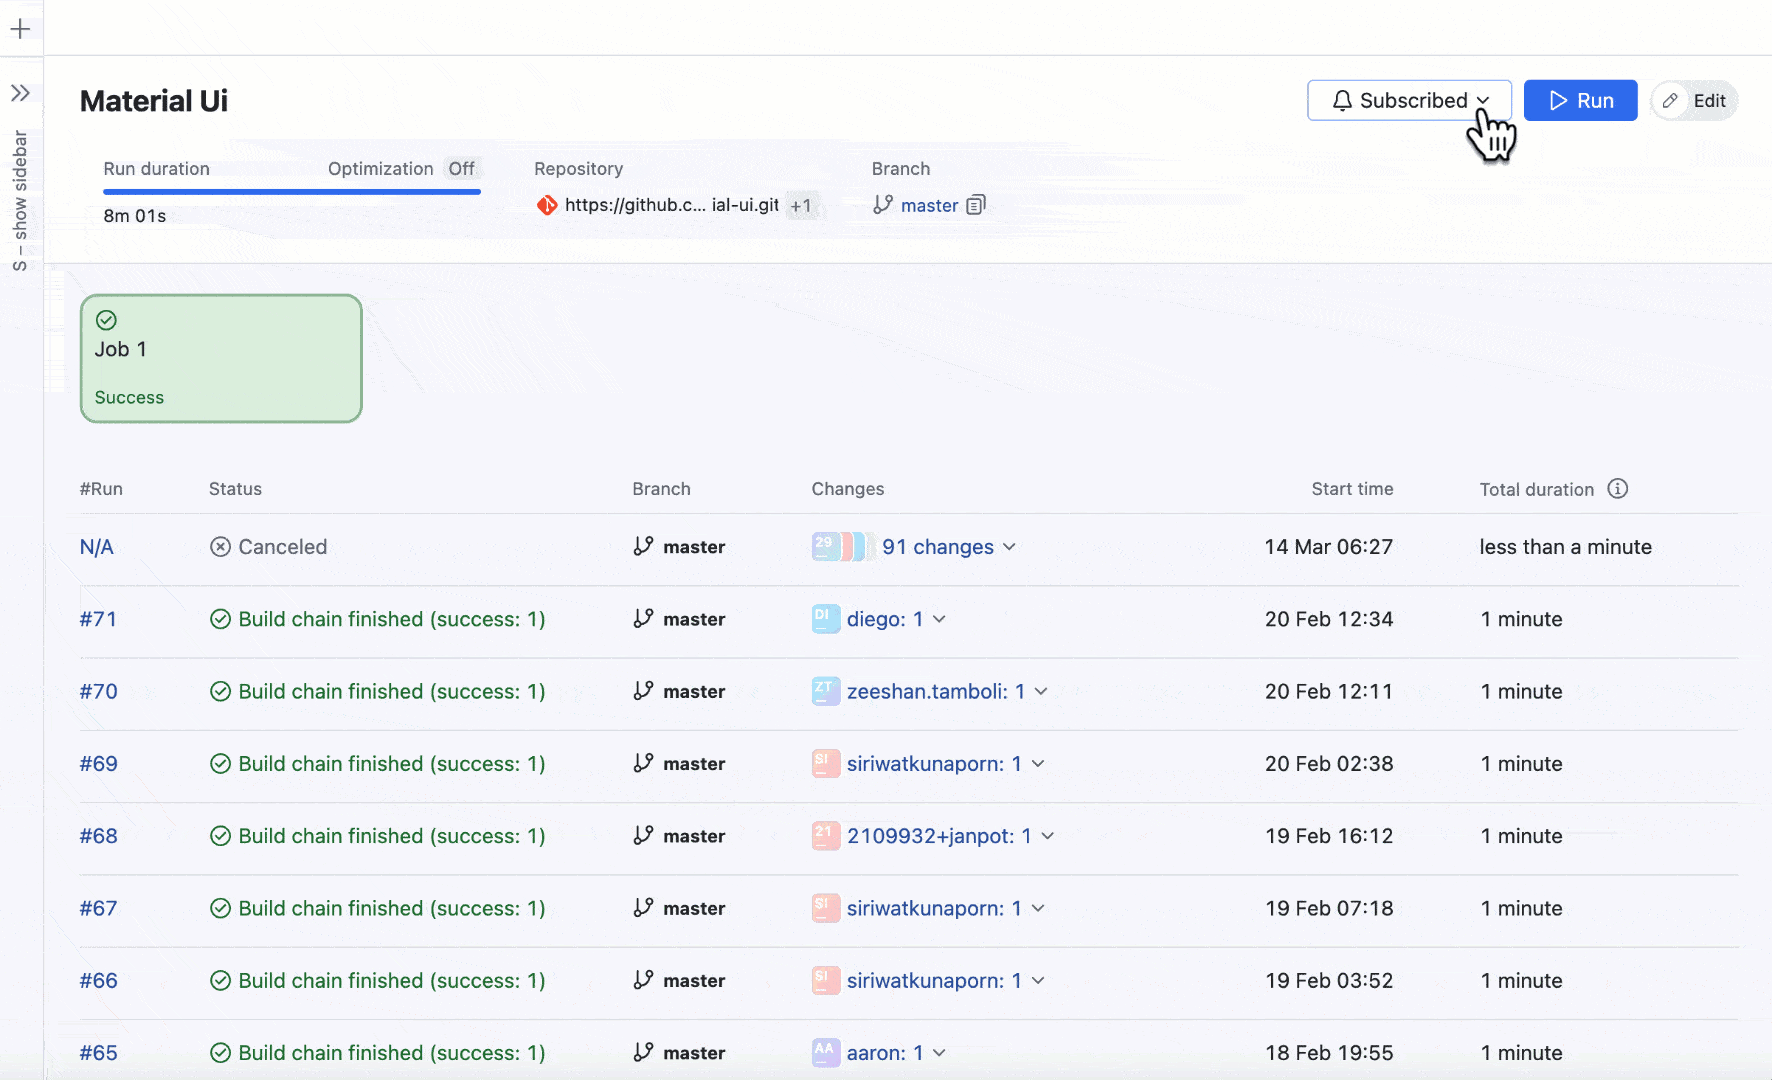Click Build chain finished status for #69

(x=391, y=764)
